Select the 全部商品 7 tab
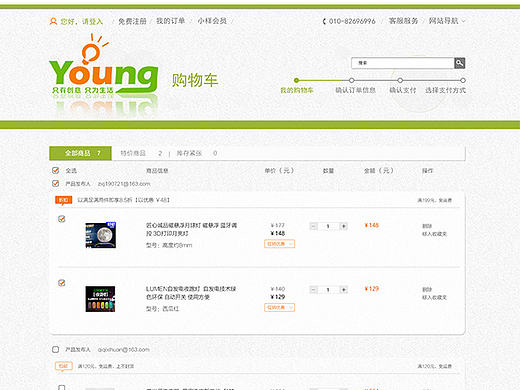 pos(80,153)
